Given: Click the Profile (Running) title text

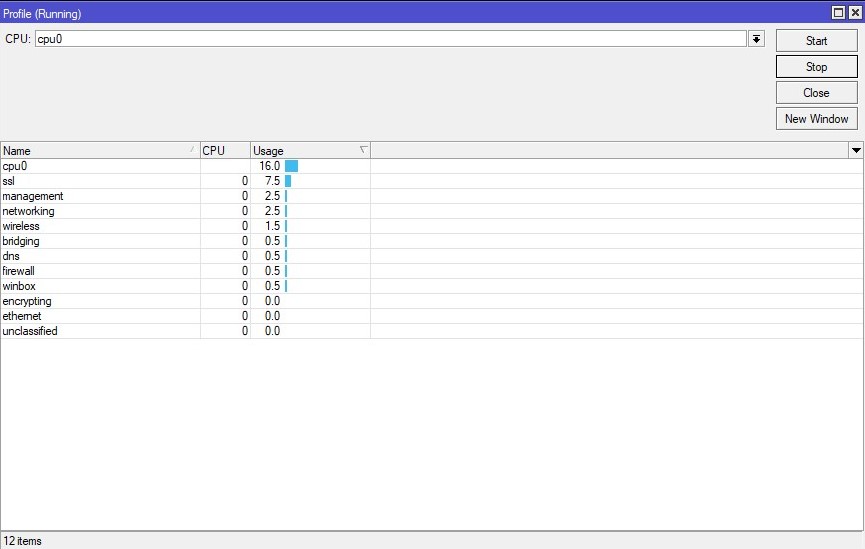Looking at the screenshot, I should 42,14.
